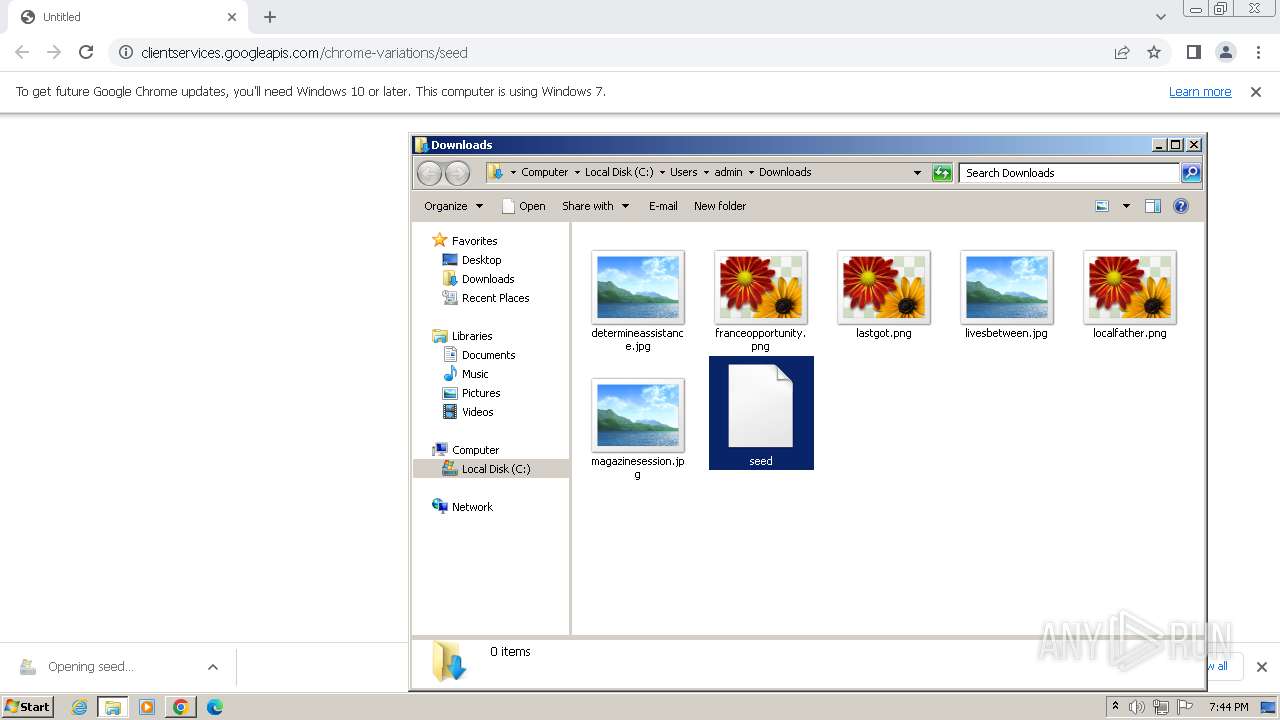This screenshot has height=720, width=1280.
Task: Click the address bar URL
Action: 304,52
